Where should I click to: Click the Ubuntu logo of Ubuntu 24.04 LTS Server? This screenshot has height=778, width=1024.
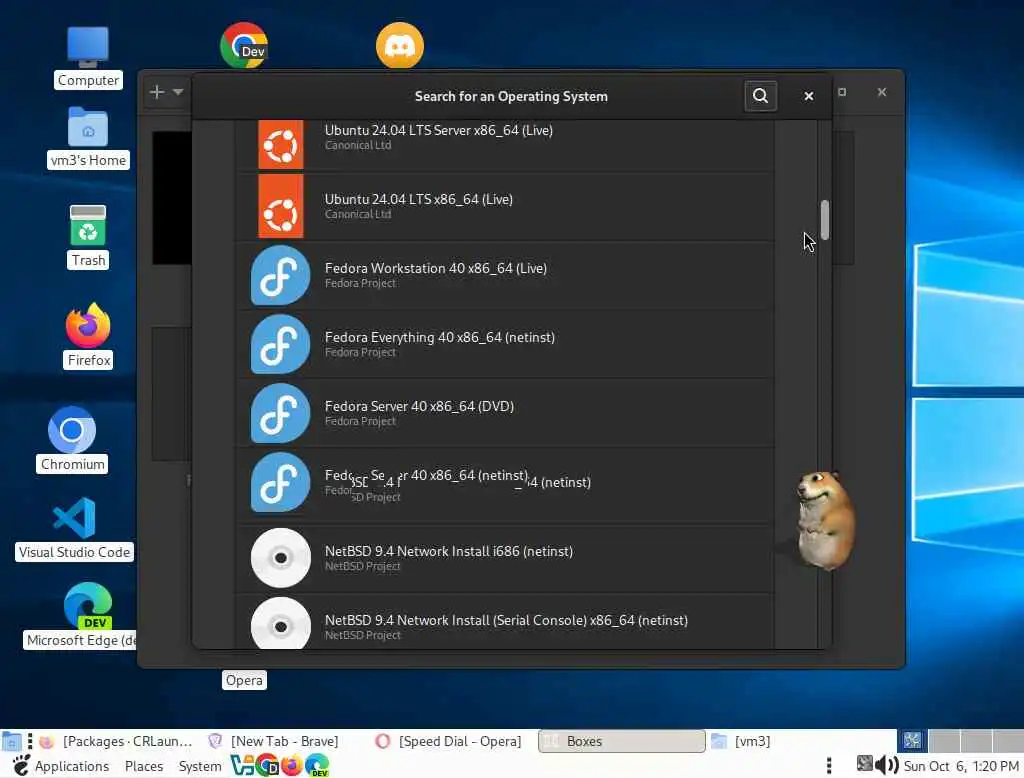[x=281, y=144]
